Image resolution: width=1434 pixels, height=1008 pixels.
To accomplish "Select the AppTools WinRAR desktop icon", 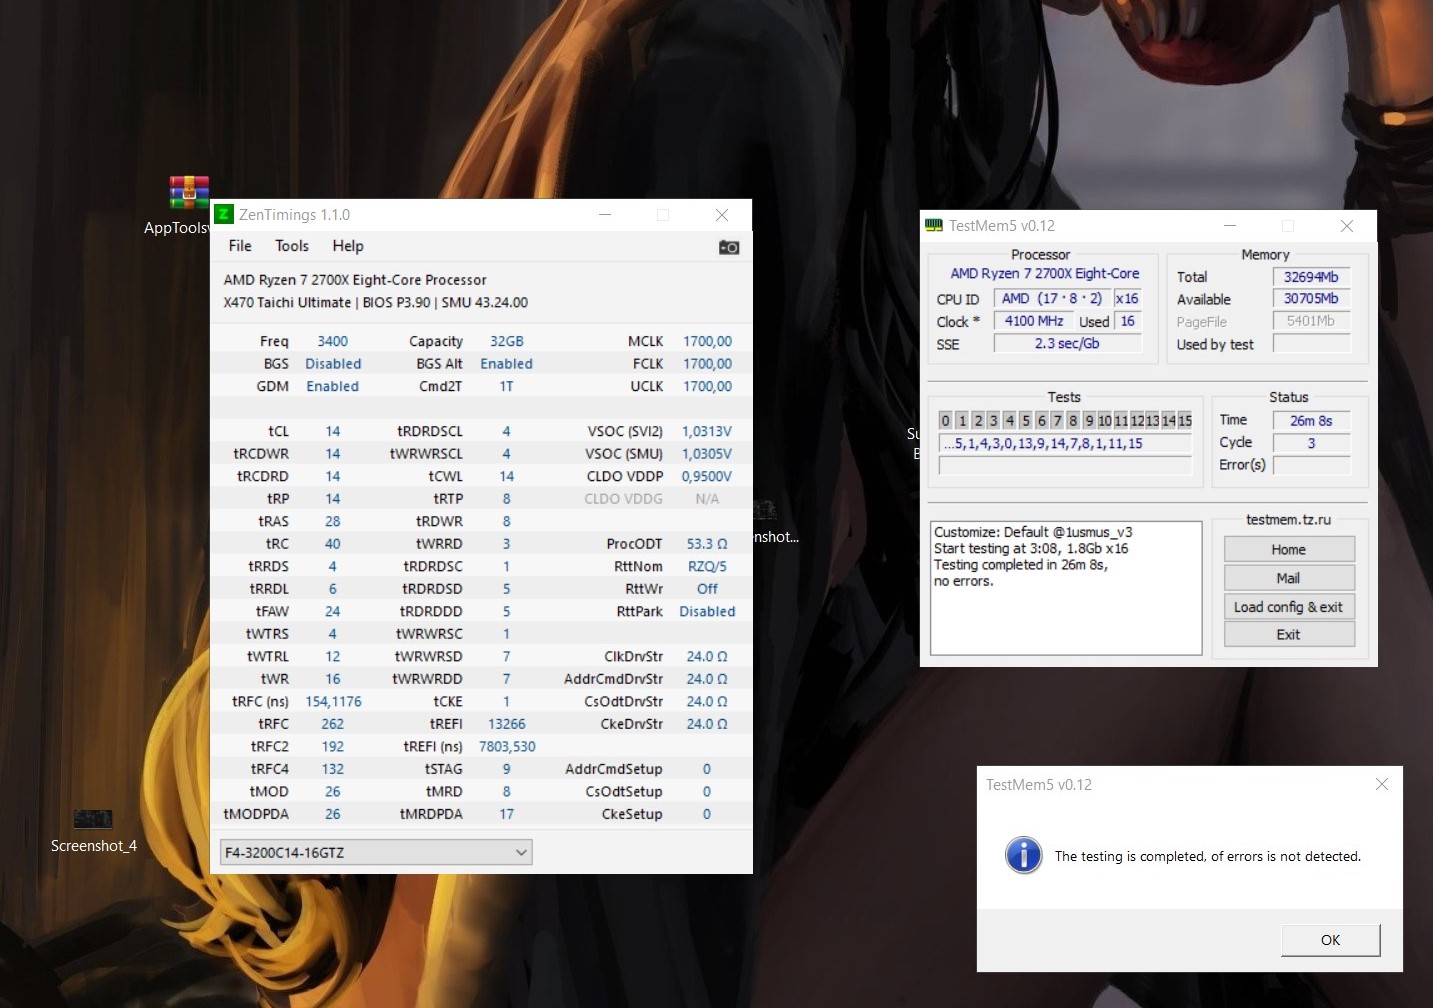I will pyautogui.click(x=189, y=192).
